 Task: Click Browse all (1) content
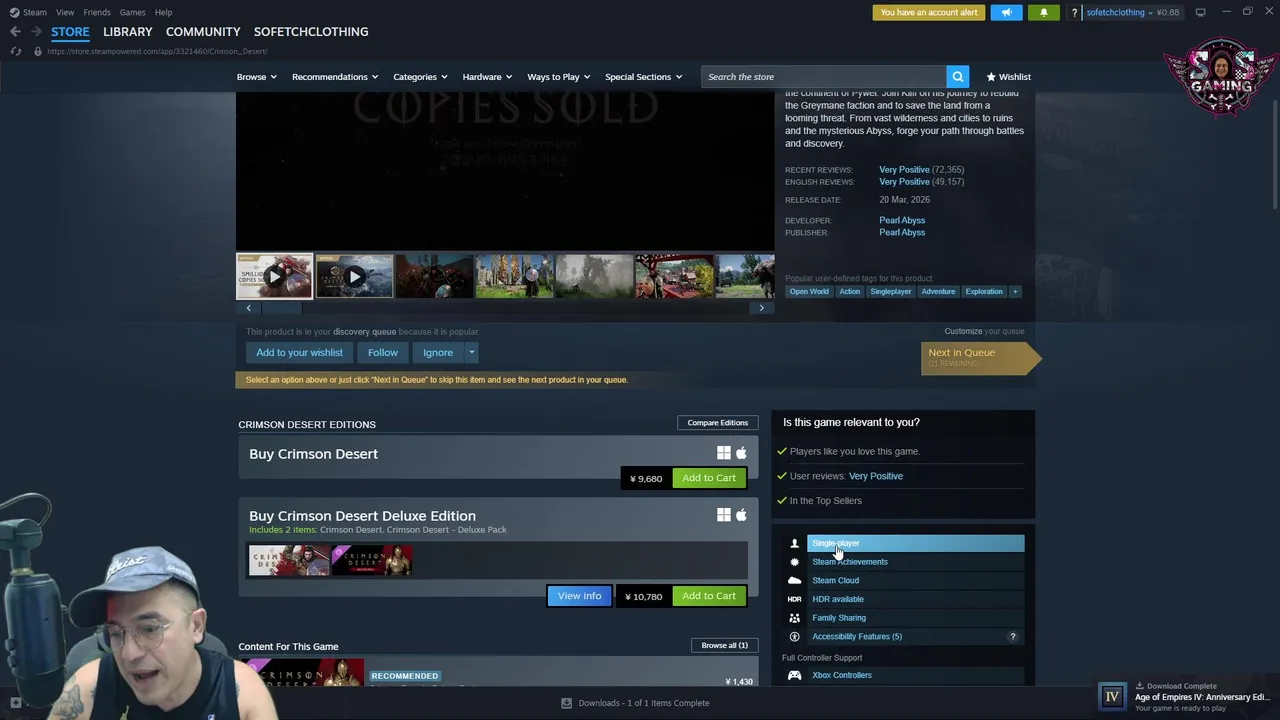click(x=724, y=646)
